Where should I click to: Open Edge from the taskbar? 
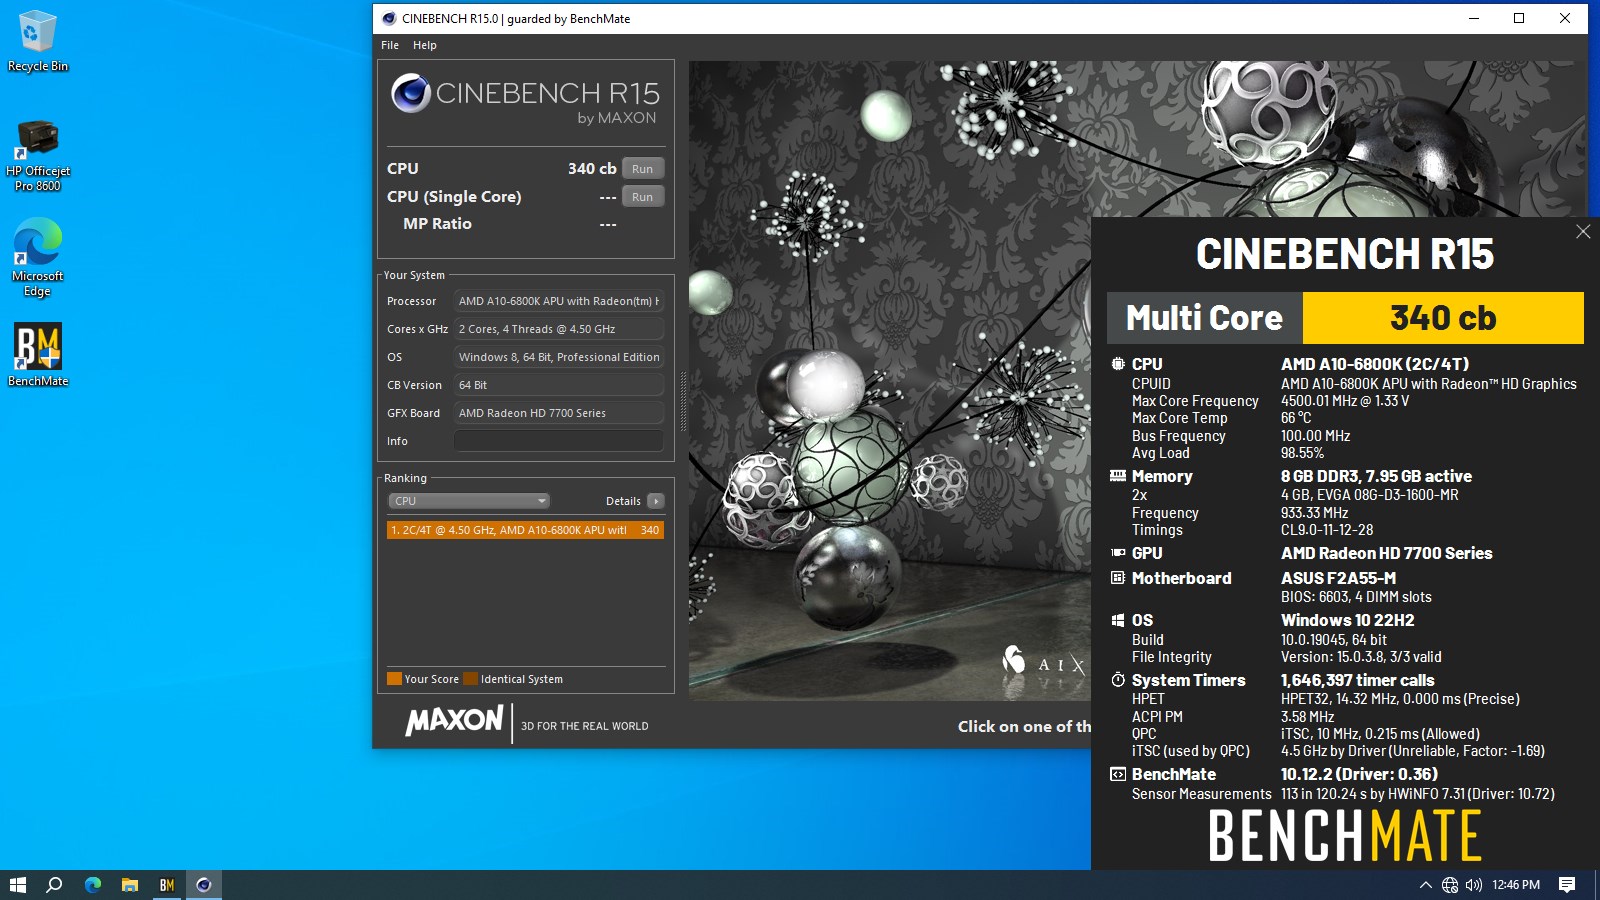pos(93,885)
